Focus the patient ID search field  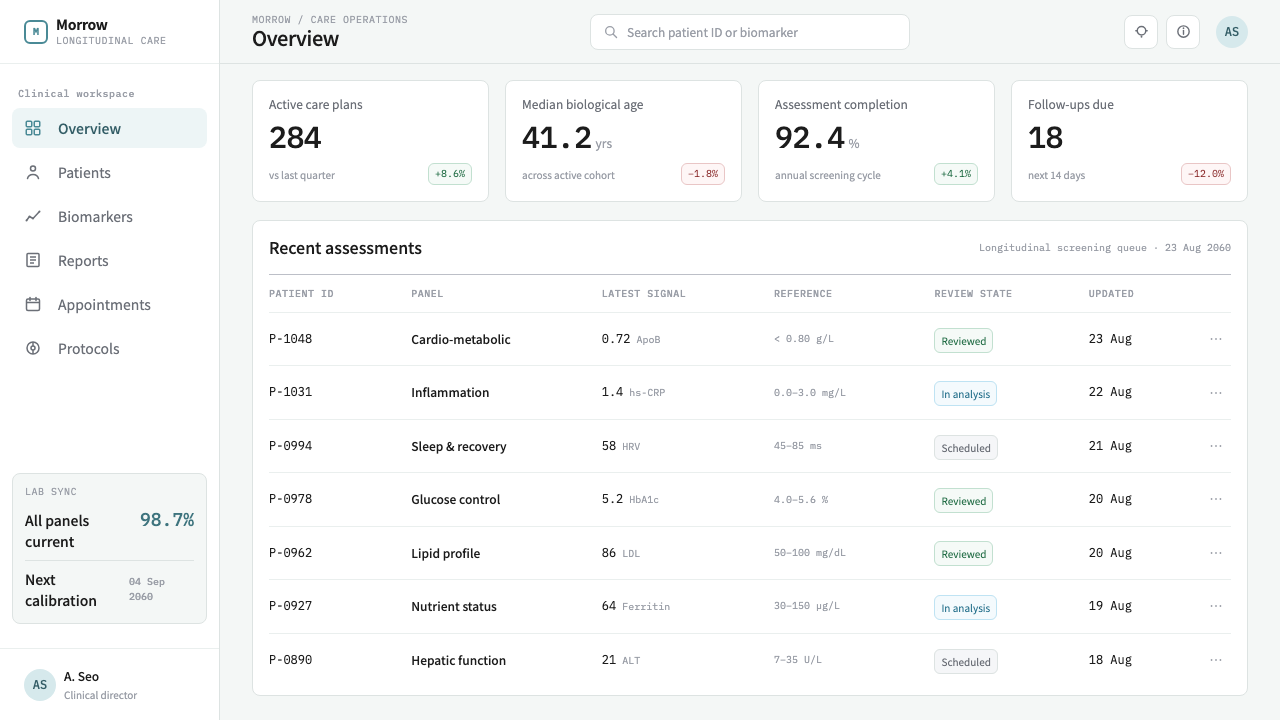click(x=750, y=32)
